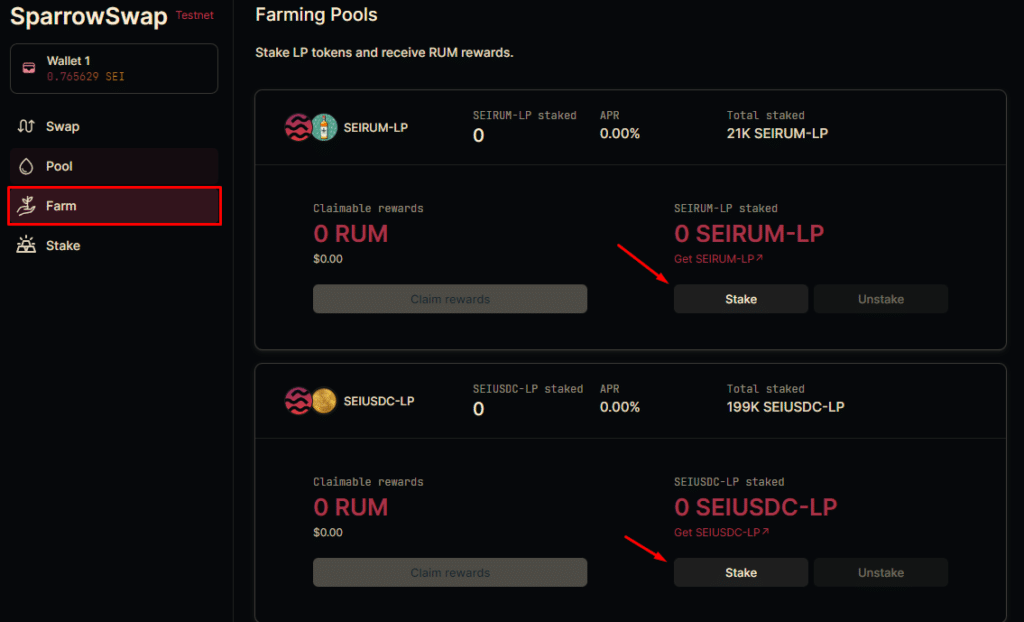Click Unstake in the SEIUSDC-LP pool
1024x622 pixels.
point(880,572)
